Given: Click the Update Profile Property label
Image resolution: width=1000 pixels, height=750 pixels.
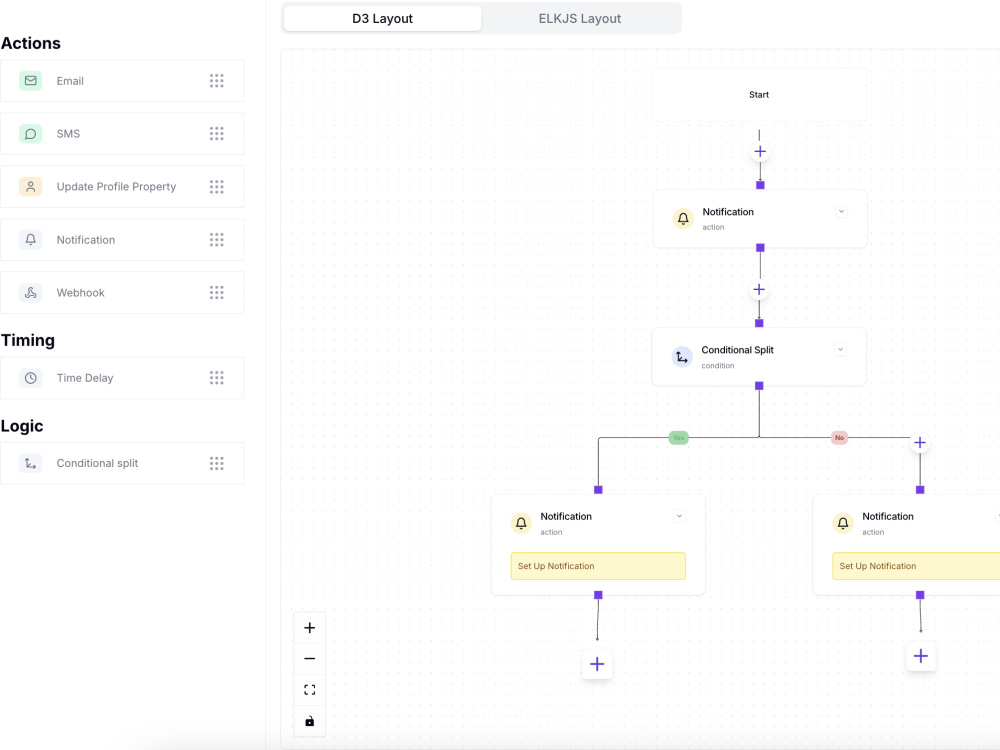Looking at the screenshot, I should point(116,187).
